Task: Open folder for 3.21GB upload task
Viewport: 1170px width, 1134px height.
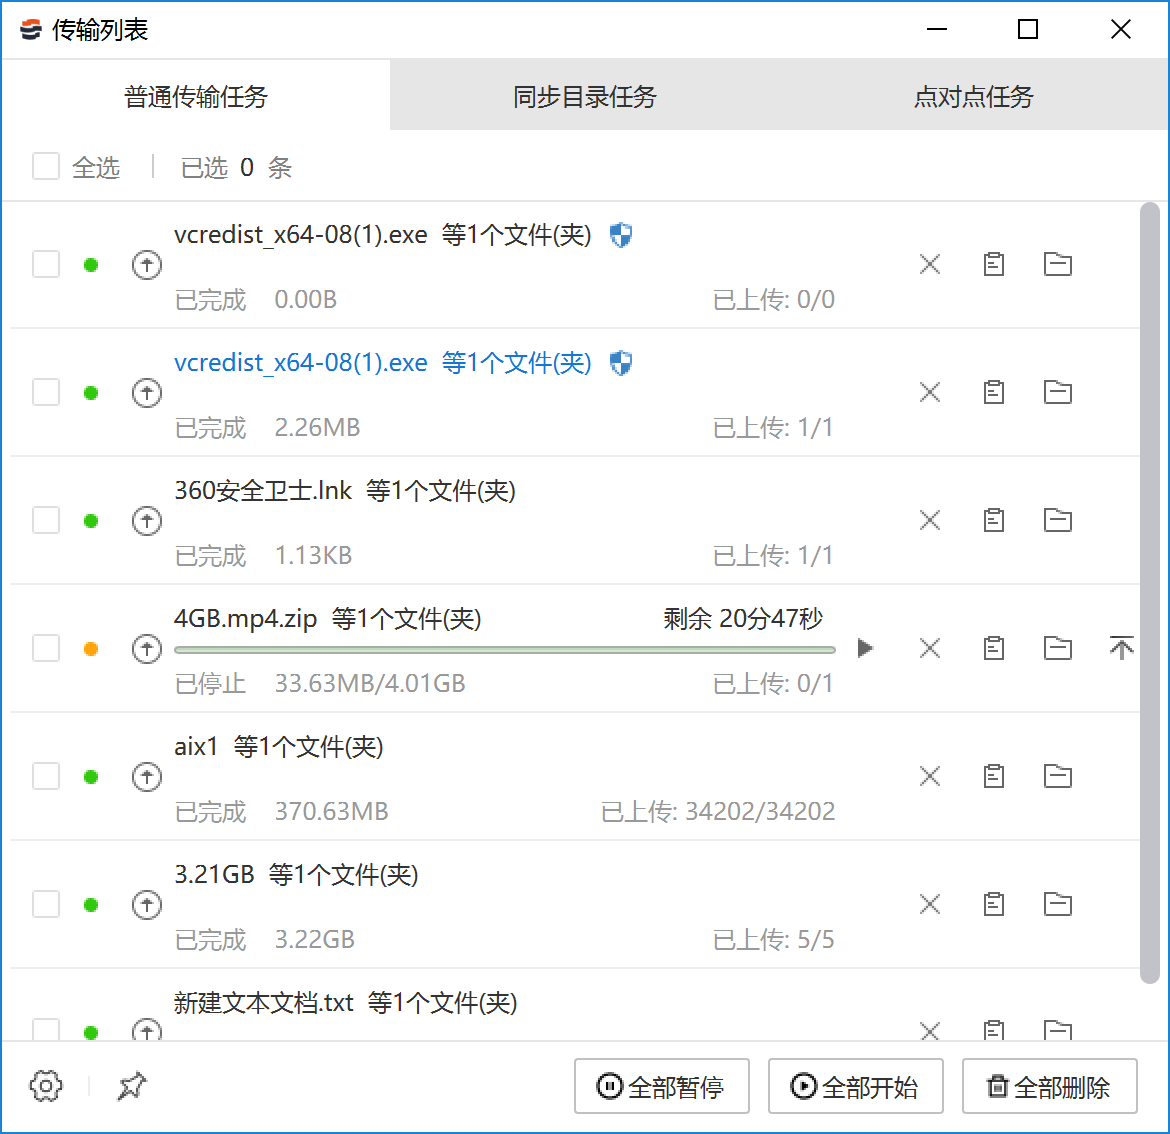Action: coord(1057,904)
